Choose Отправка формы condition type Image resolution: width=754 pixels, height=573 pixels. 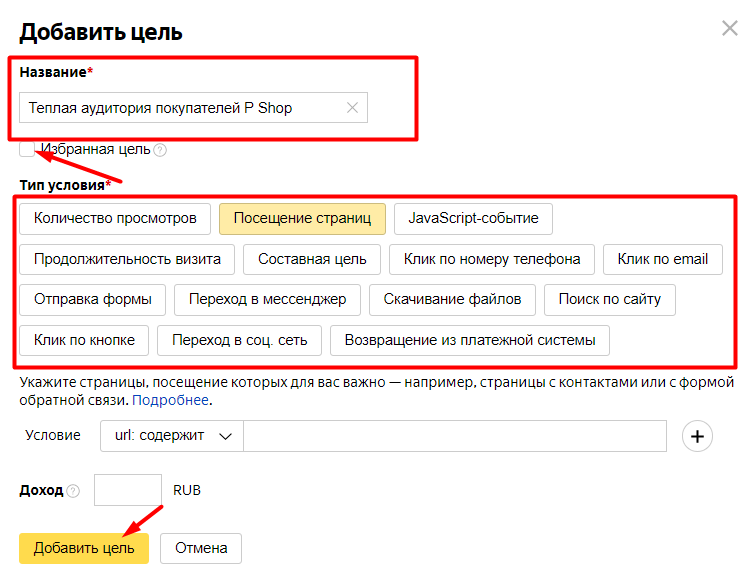pos(92,300)
